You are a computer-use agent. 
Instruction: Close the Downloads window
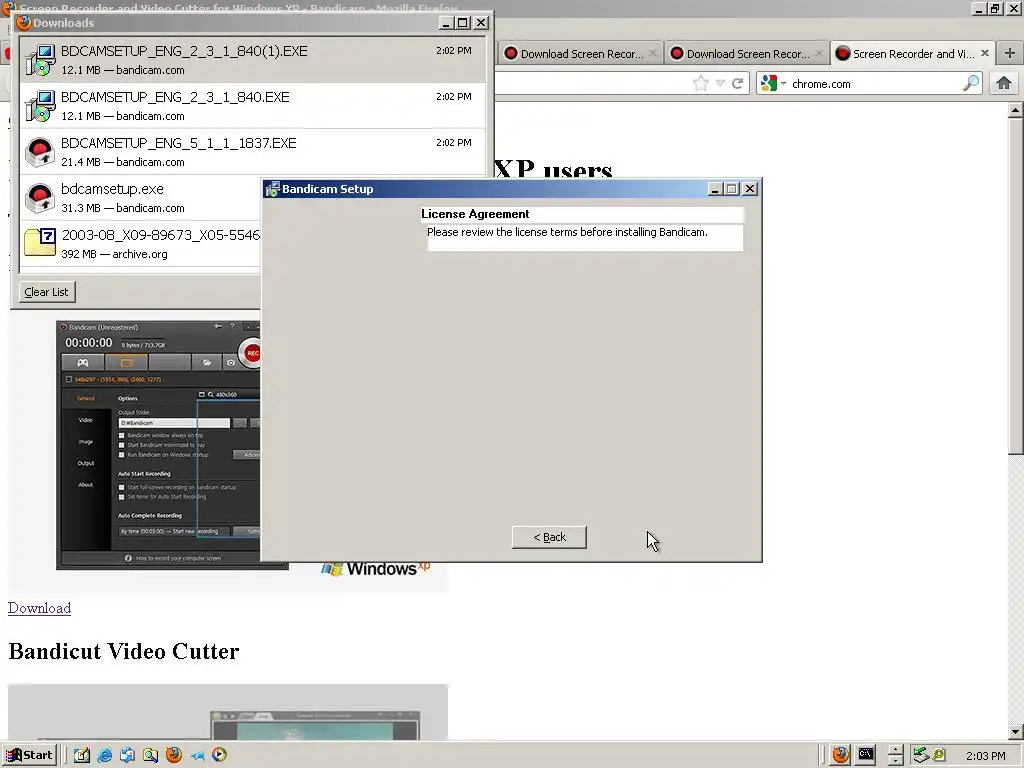pos(481,23)
